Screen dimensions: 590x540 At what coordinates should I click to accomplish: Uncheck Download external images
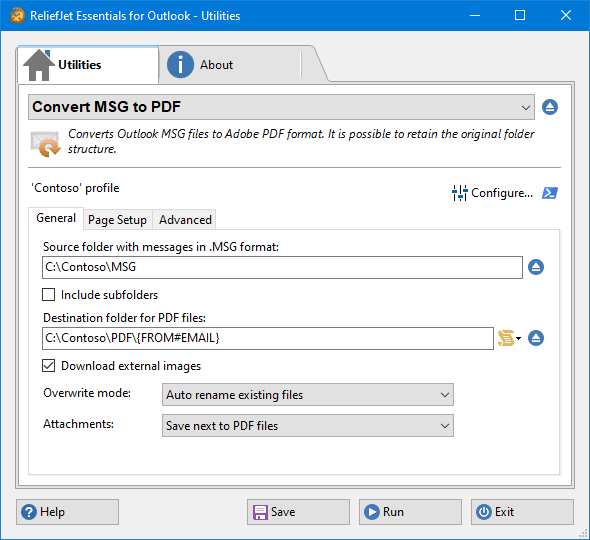pyautogui.click(x=49, y=365)
